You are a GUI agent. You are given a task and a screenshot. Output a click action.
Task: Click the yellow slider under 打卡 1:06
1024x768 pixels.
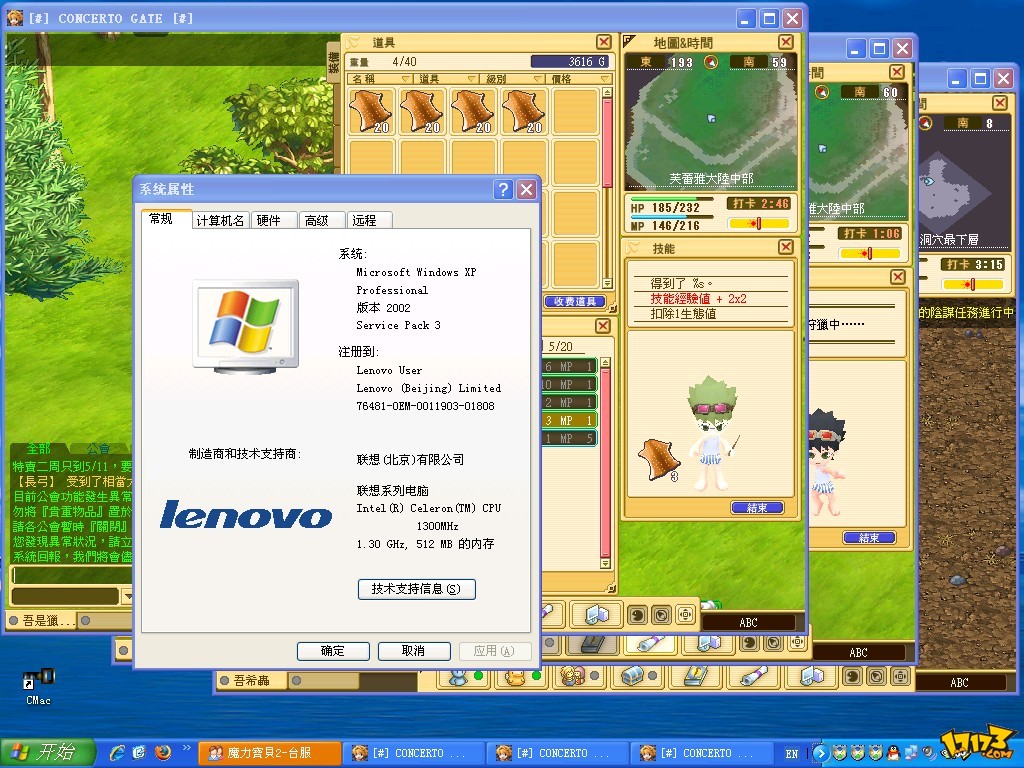click(x=870, y=253)
